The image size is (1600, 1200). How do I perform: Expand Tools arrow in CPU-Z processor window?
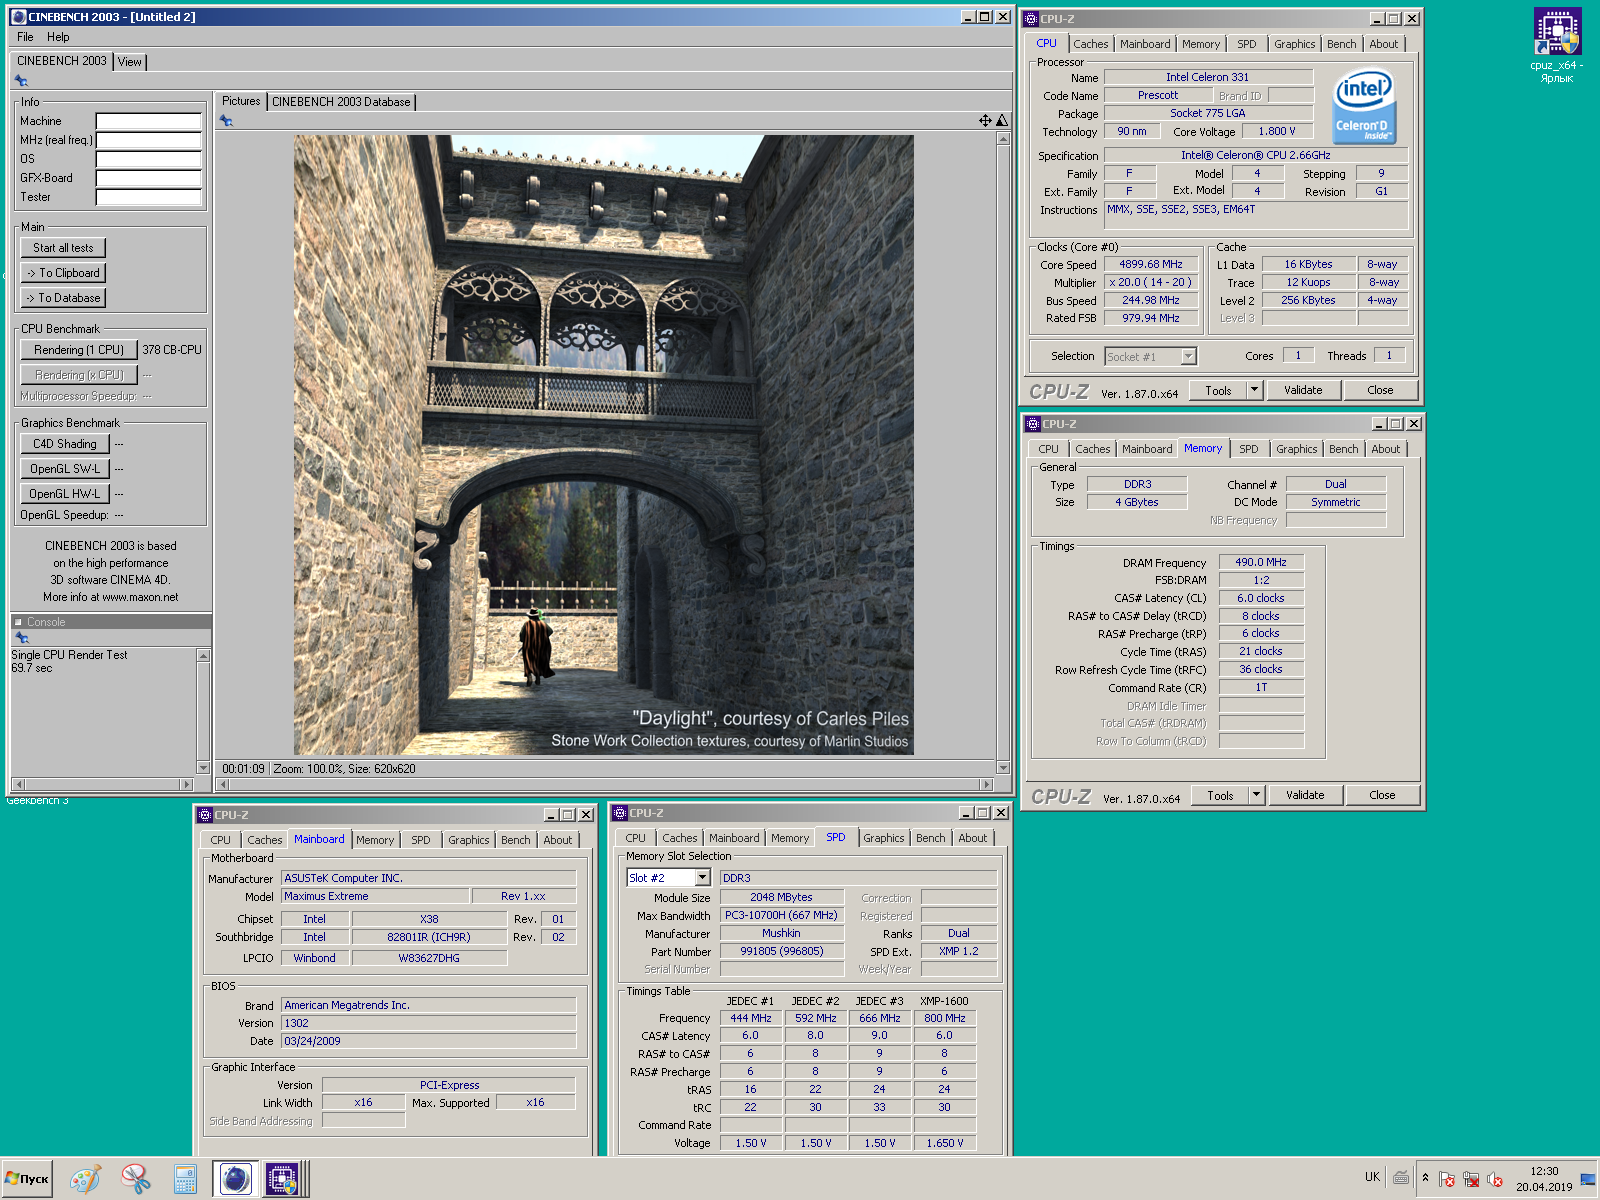click(1255, 390)
